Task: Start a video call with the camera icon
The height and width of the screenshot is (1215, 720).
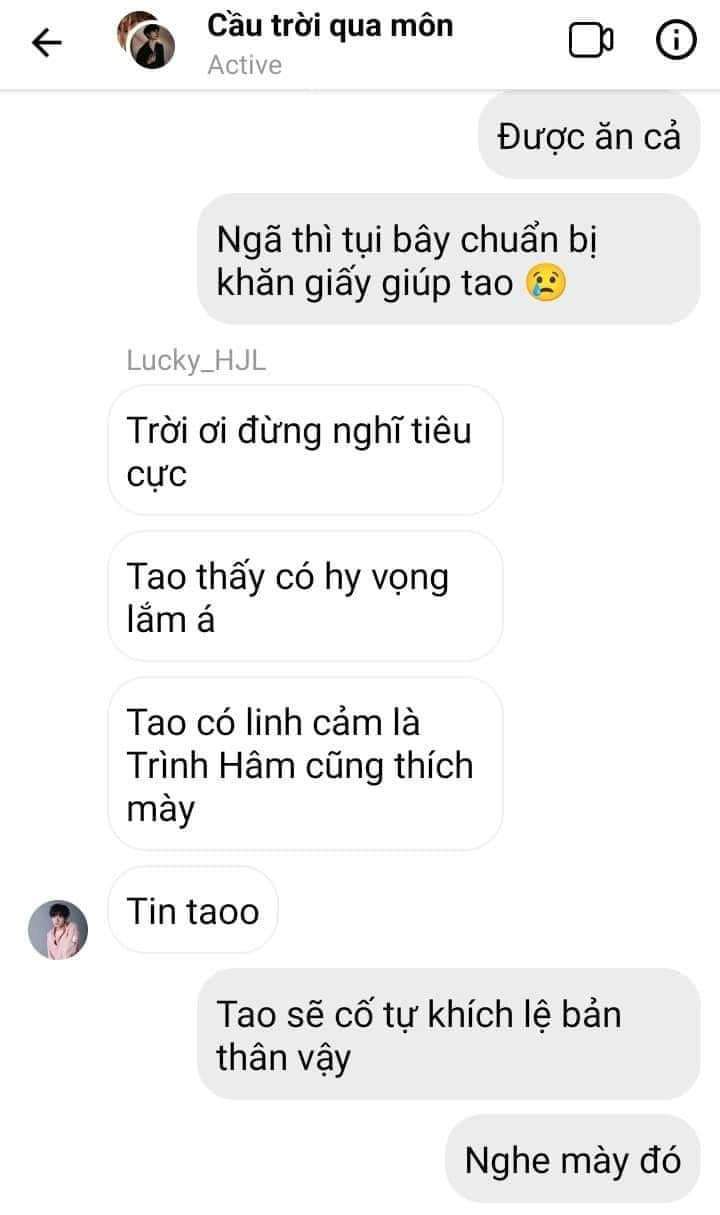Action: pyautogui.click(x=591, y=40)
